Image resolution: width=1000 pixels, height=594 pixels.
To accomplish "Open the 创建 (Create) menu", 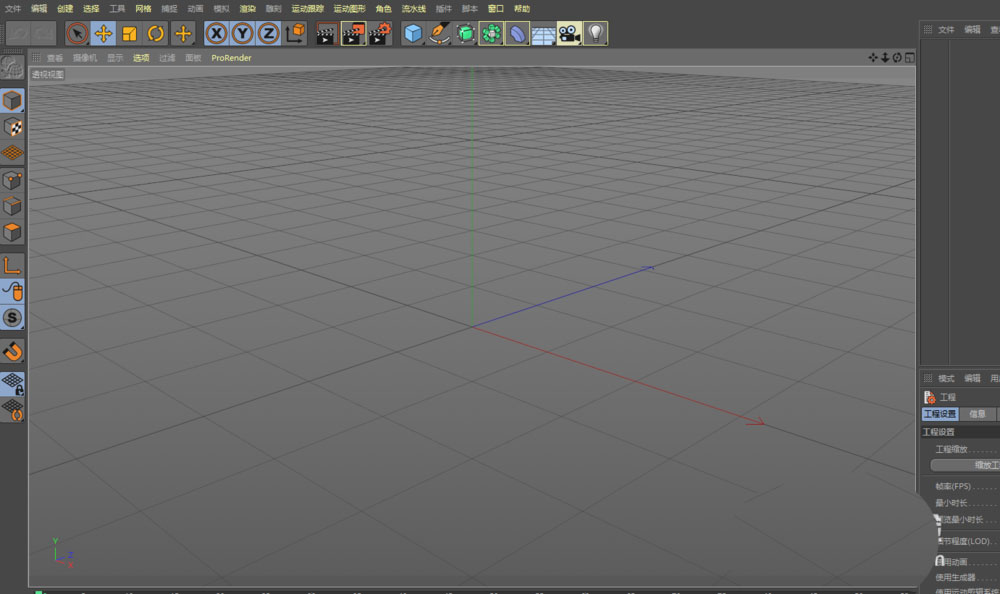I will 65,8.
